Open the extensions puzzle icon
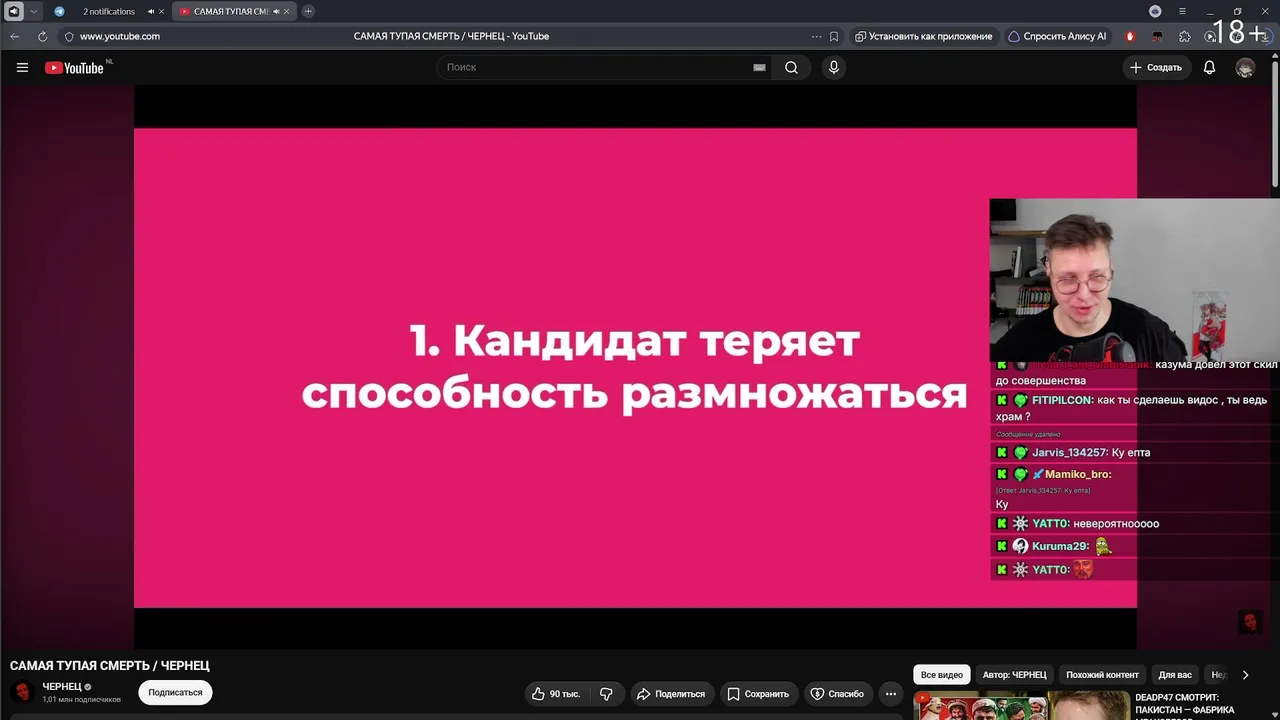 (x=1185, y=36)
